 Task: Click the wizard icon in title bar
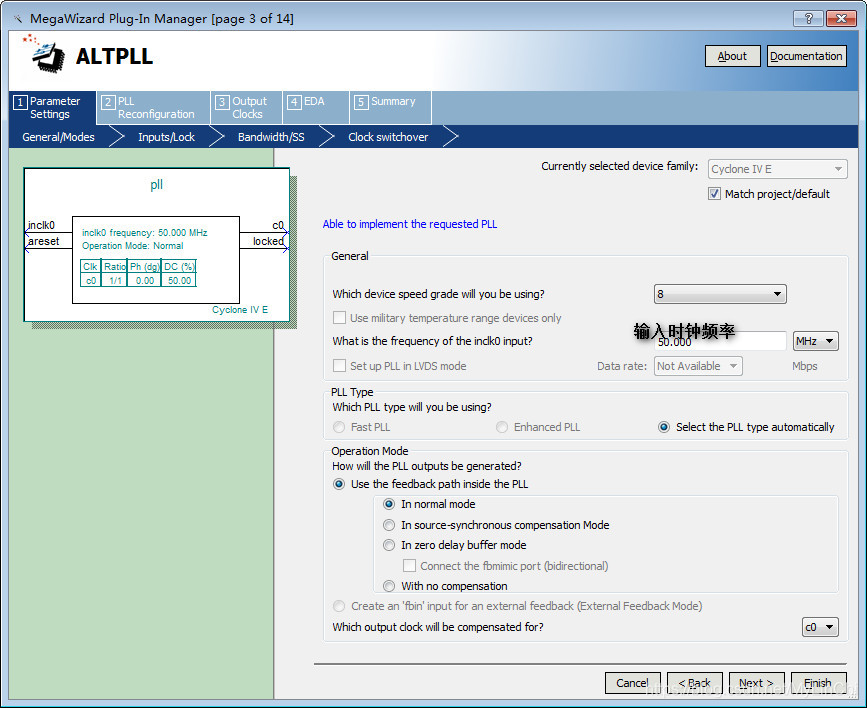pos(18,19)
